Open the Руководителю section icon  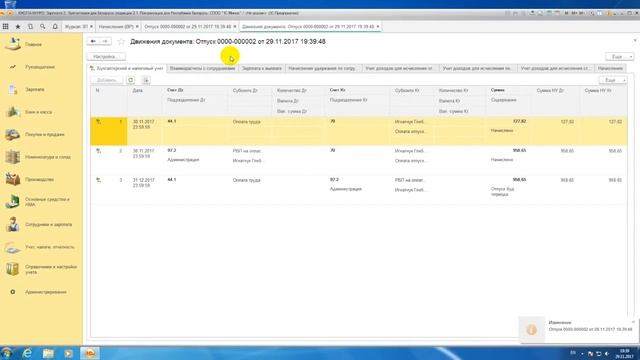[13, 67]
